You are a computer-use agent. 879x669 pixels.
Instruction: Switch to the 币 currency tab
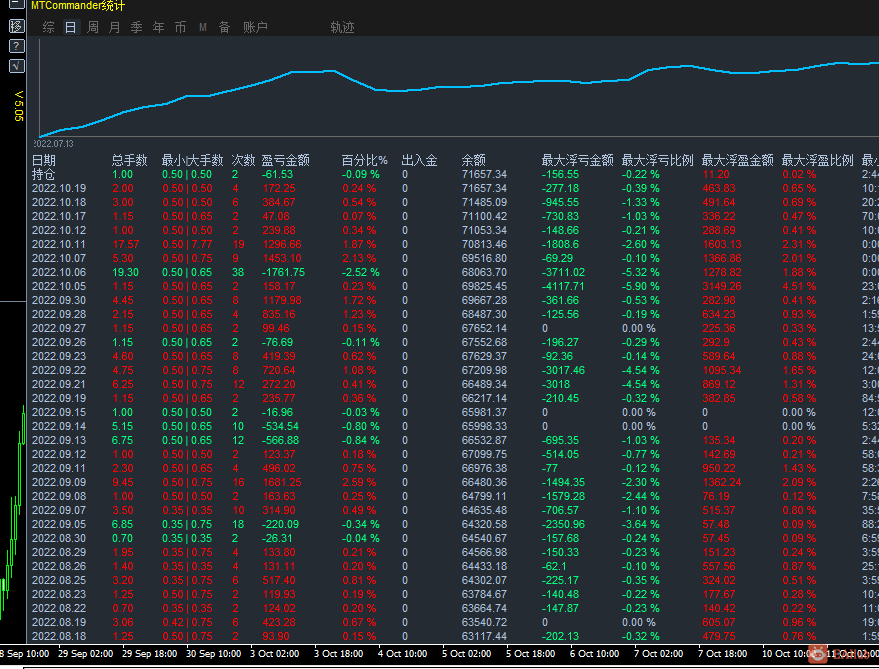point(181,27)
